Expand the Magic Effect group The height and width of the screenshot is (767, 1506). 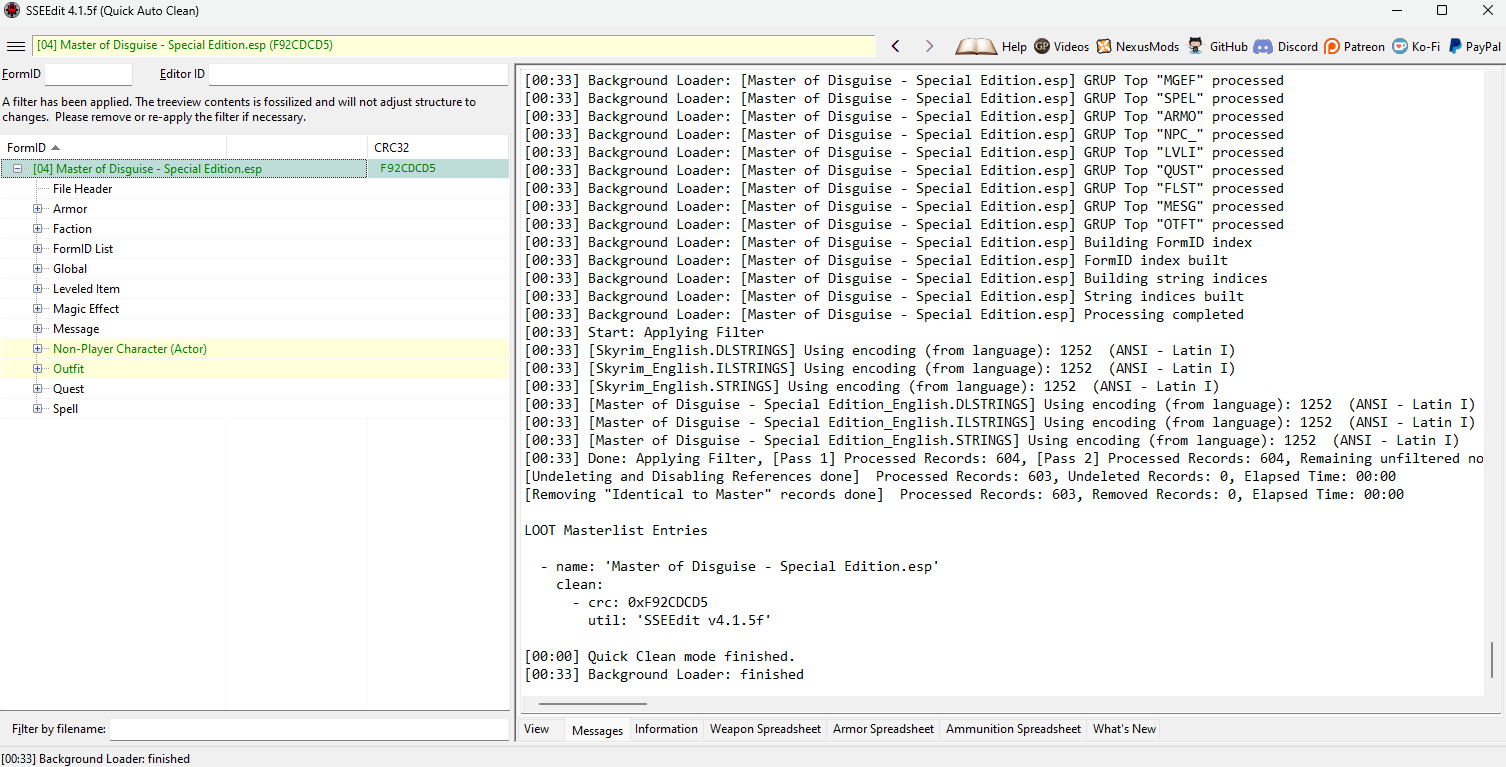(x=38, y=309)
